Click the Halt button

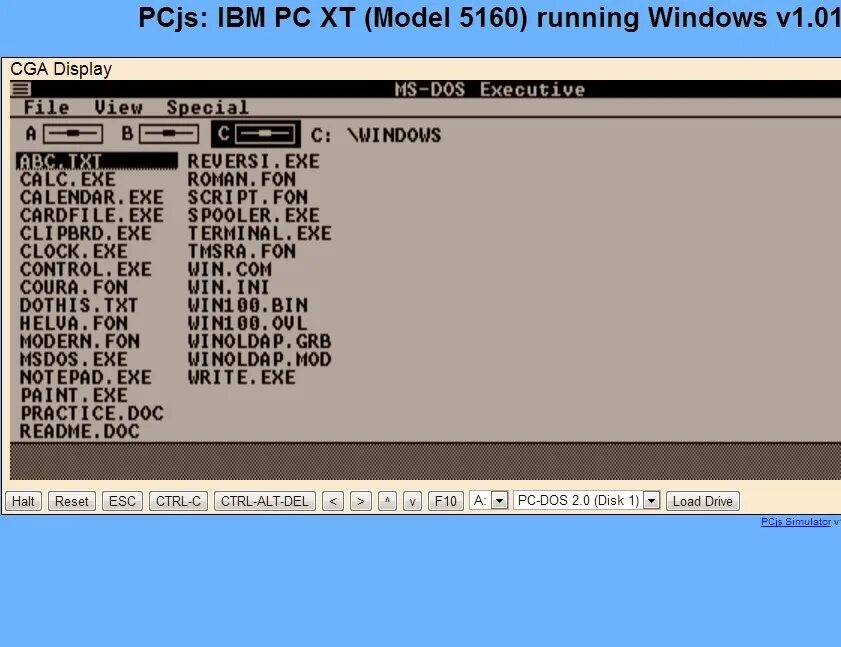(x=24, y=501)
